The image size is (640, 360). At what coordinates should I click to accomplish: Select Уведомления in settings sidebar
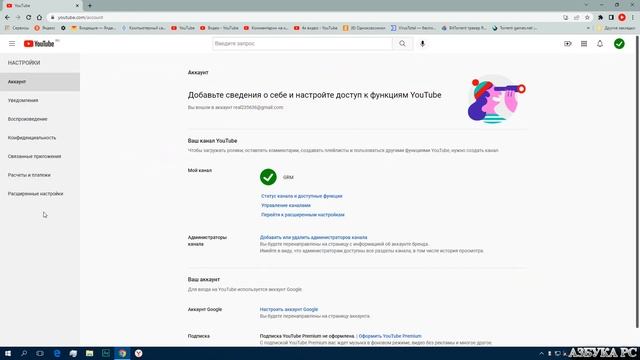click(x=40, y=100)
